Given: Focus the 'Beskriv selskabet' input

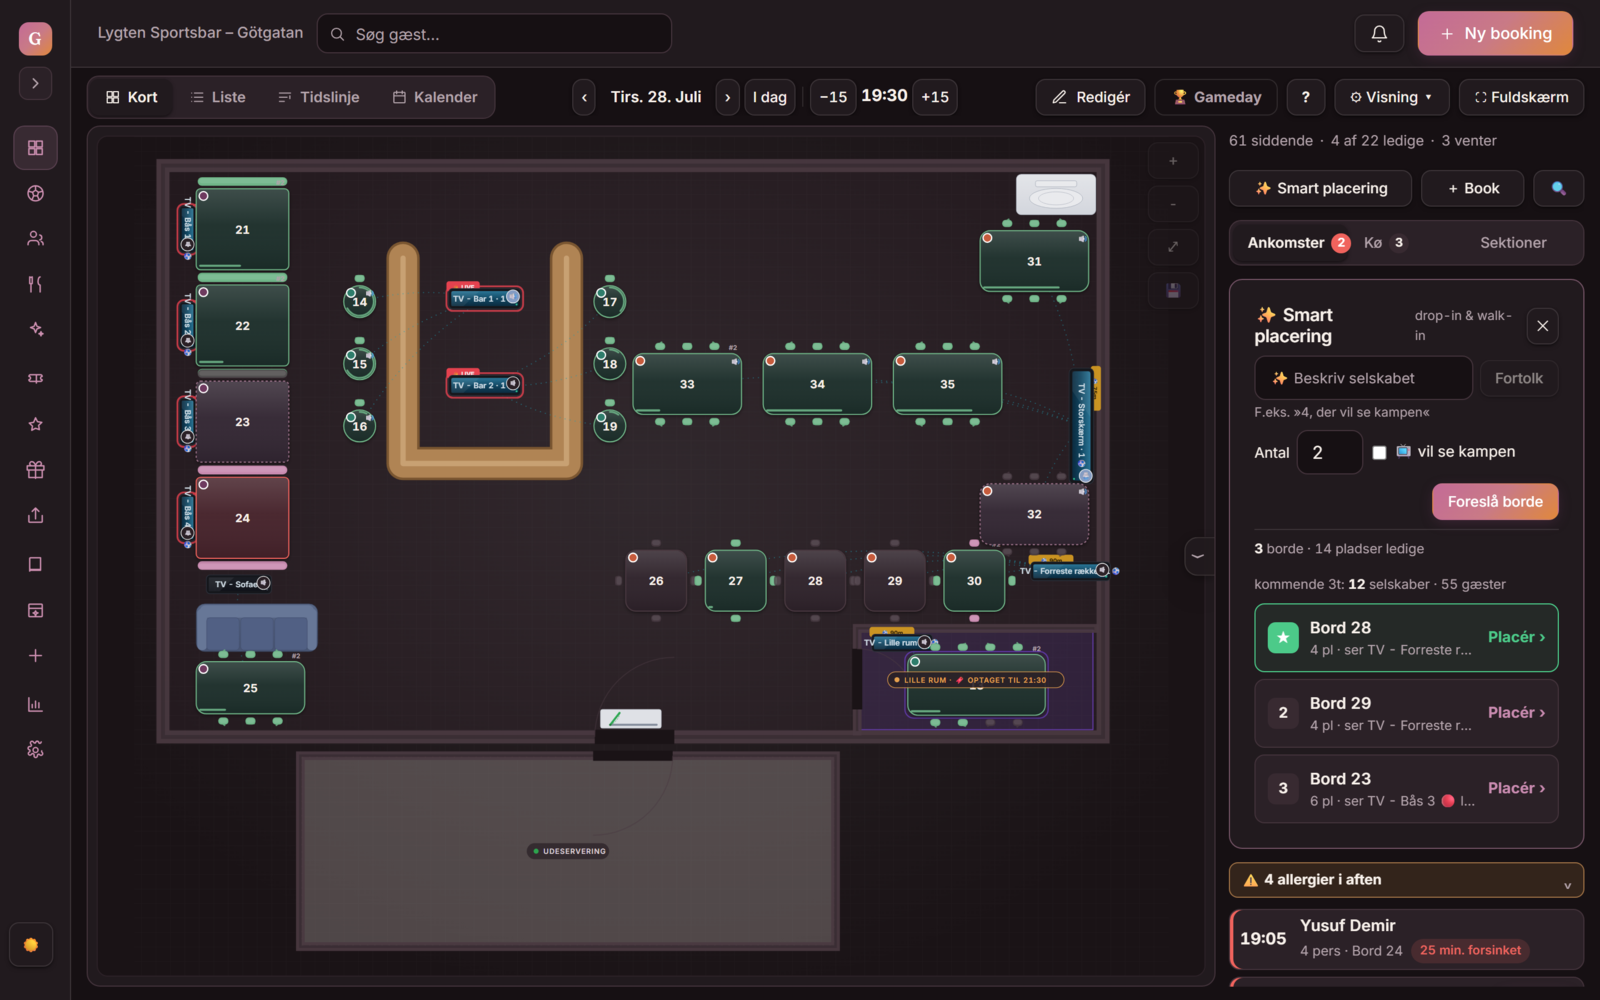Looking at the screenshot, I should click(x=1363, y=378).
